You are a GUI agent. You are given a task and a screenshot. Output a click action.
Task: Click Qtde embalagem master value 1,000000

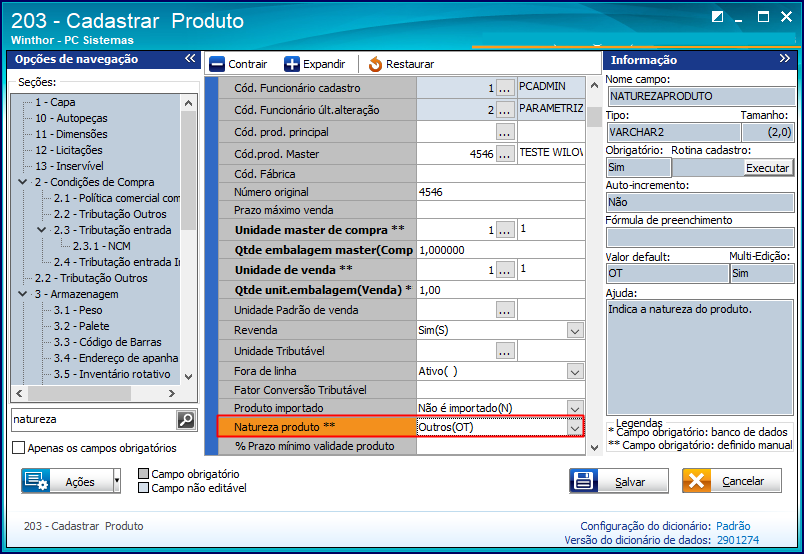(500, 250)
